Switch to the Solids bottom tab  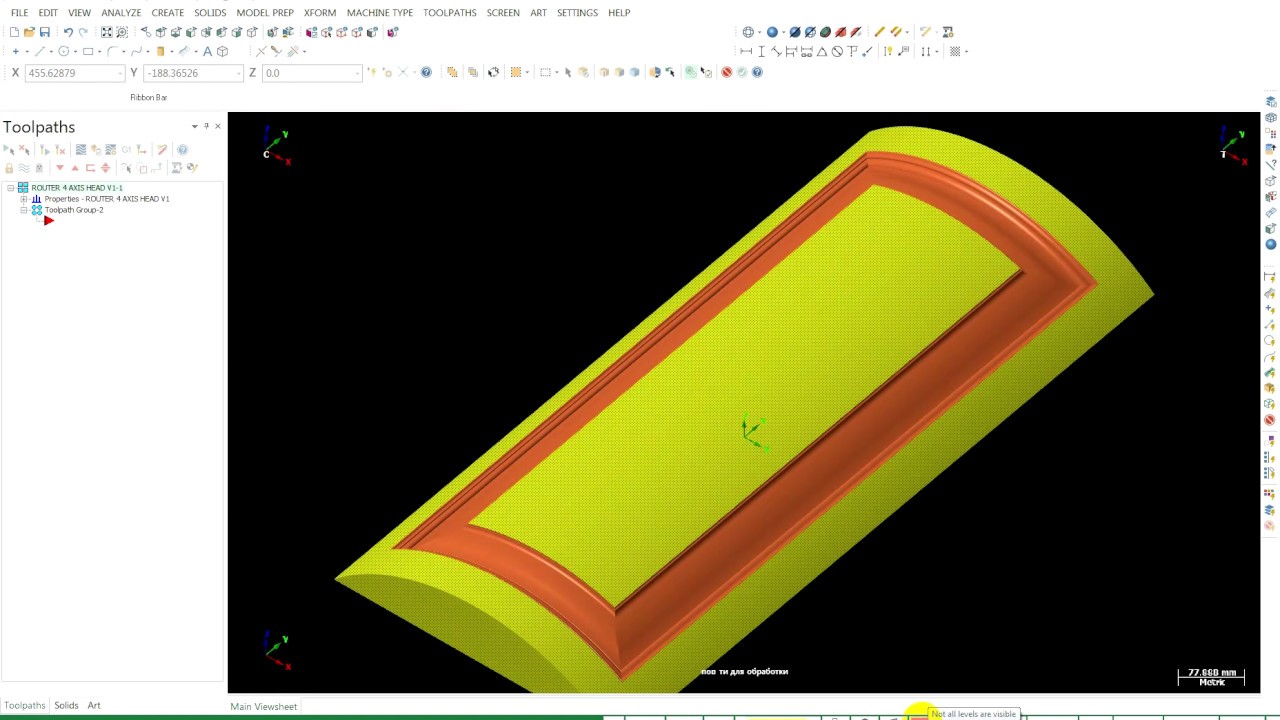coord(66,705)
